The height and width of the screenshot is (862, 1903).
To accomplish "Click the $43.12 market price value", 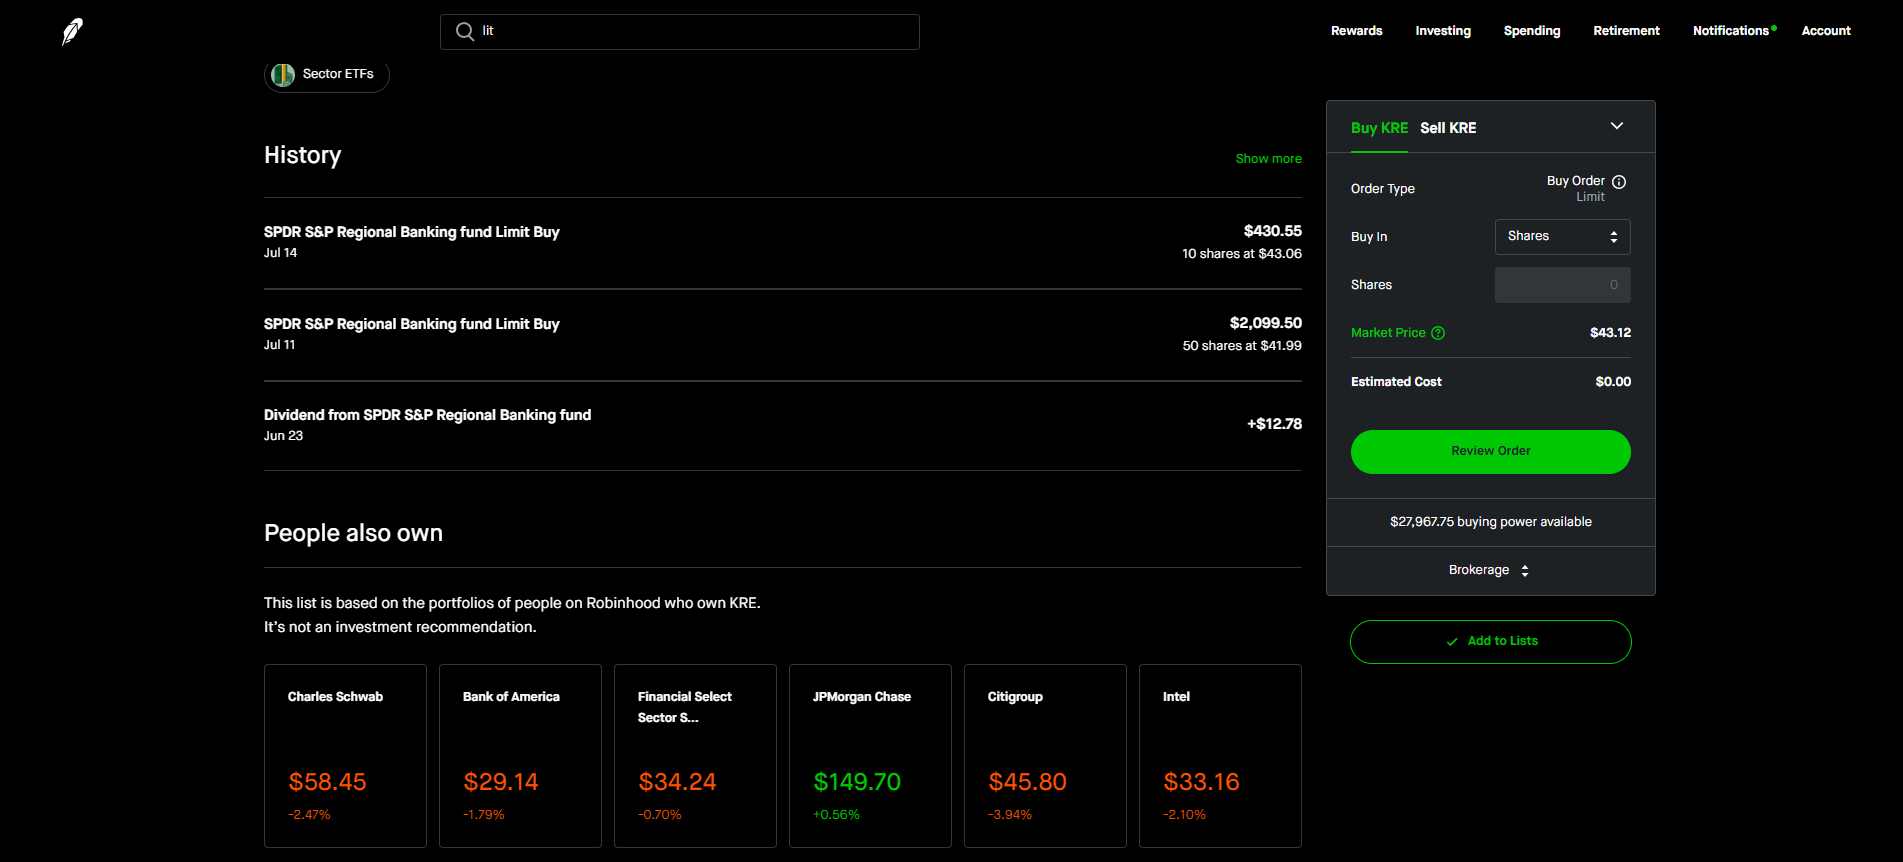I will 1610,333.
